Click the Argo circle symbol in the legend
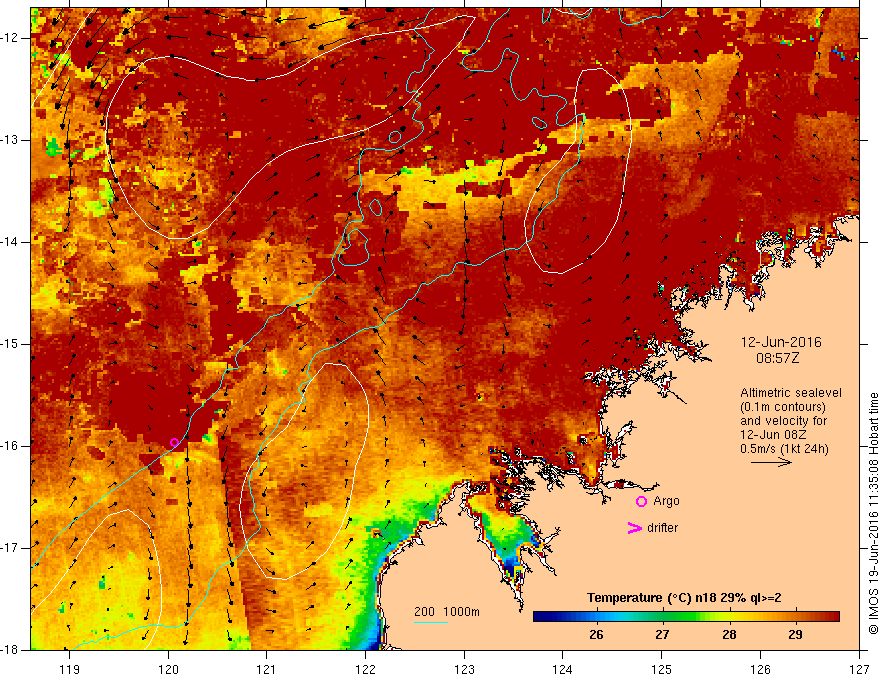 pos(641,502)
